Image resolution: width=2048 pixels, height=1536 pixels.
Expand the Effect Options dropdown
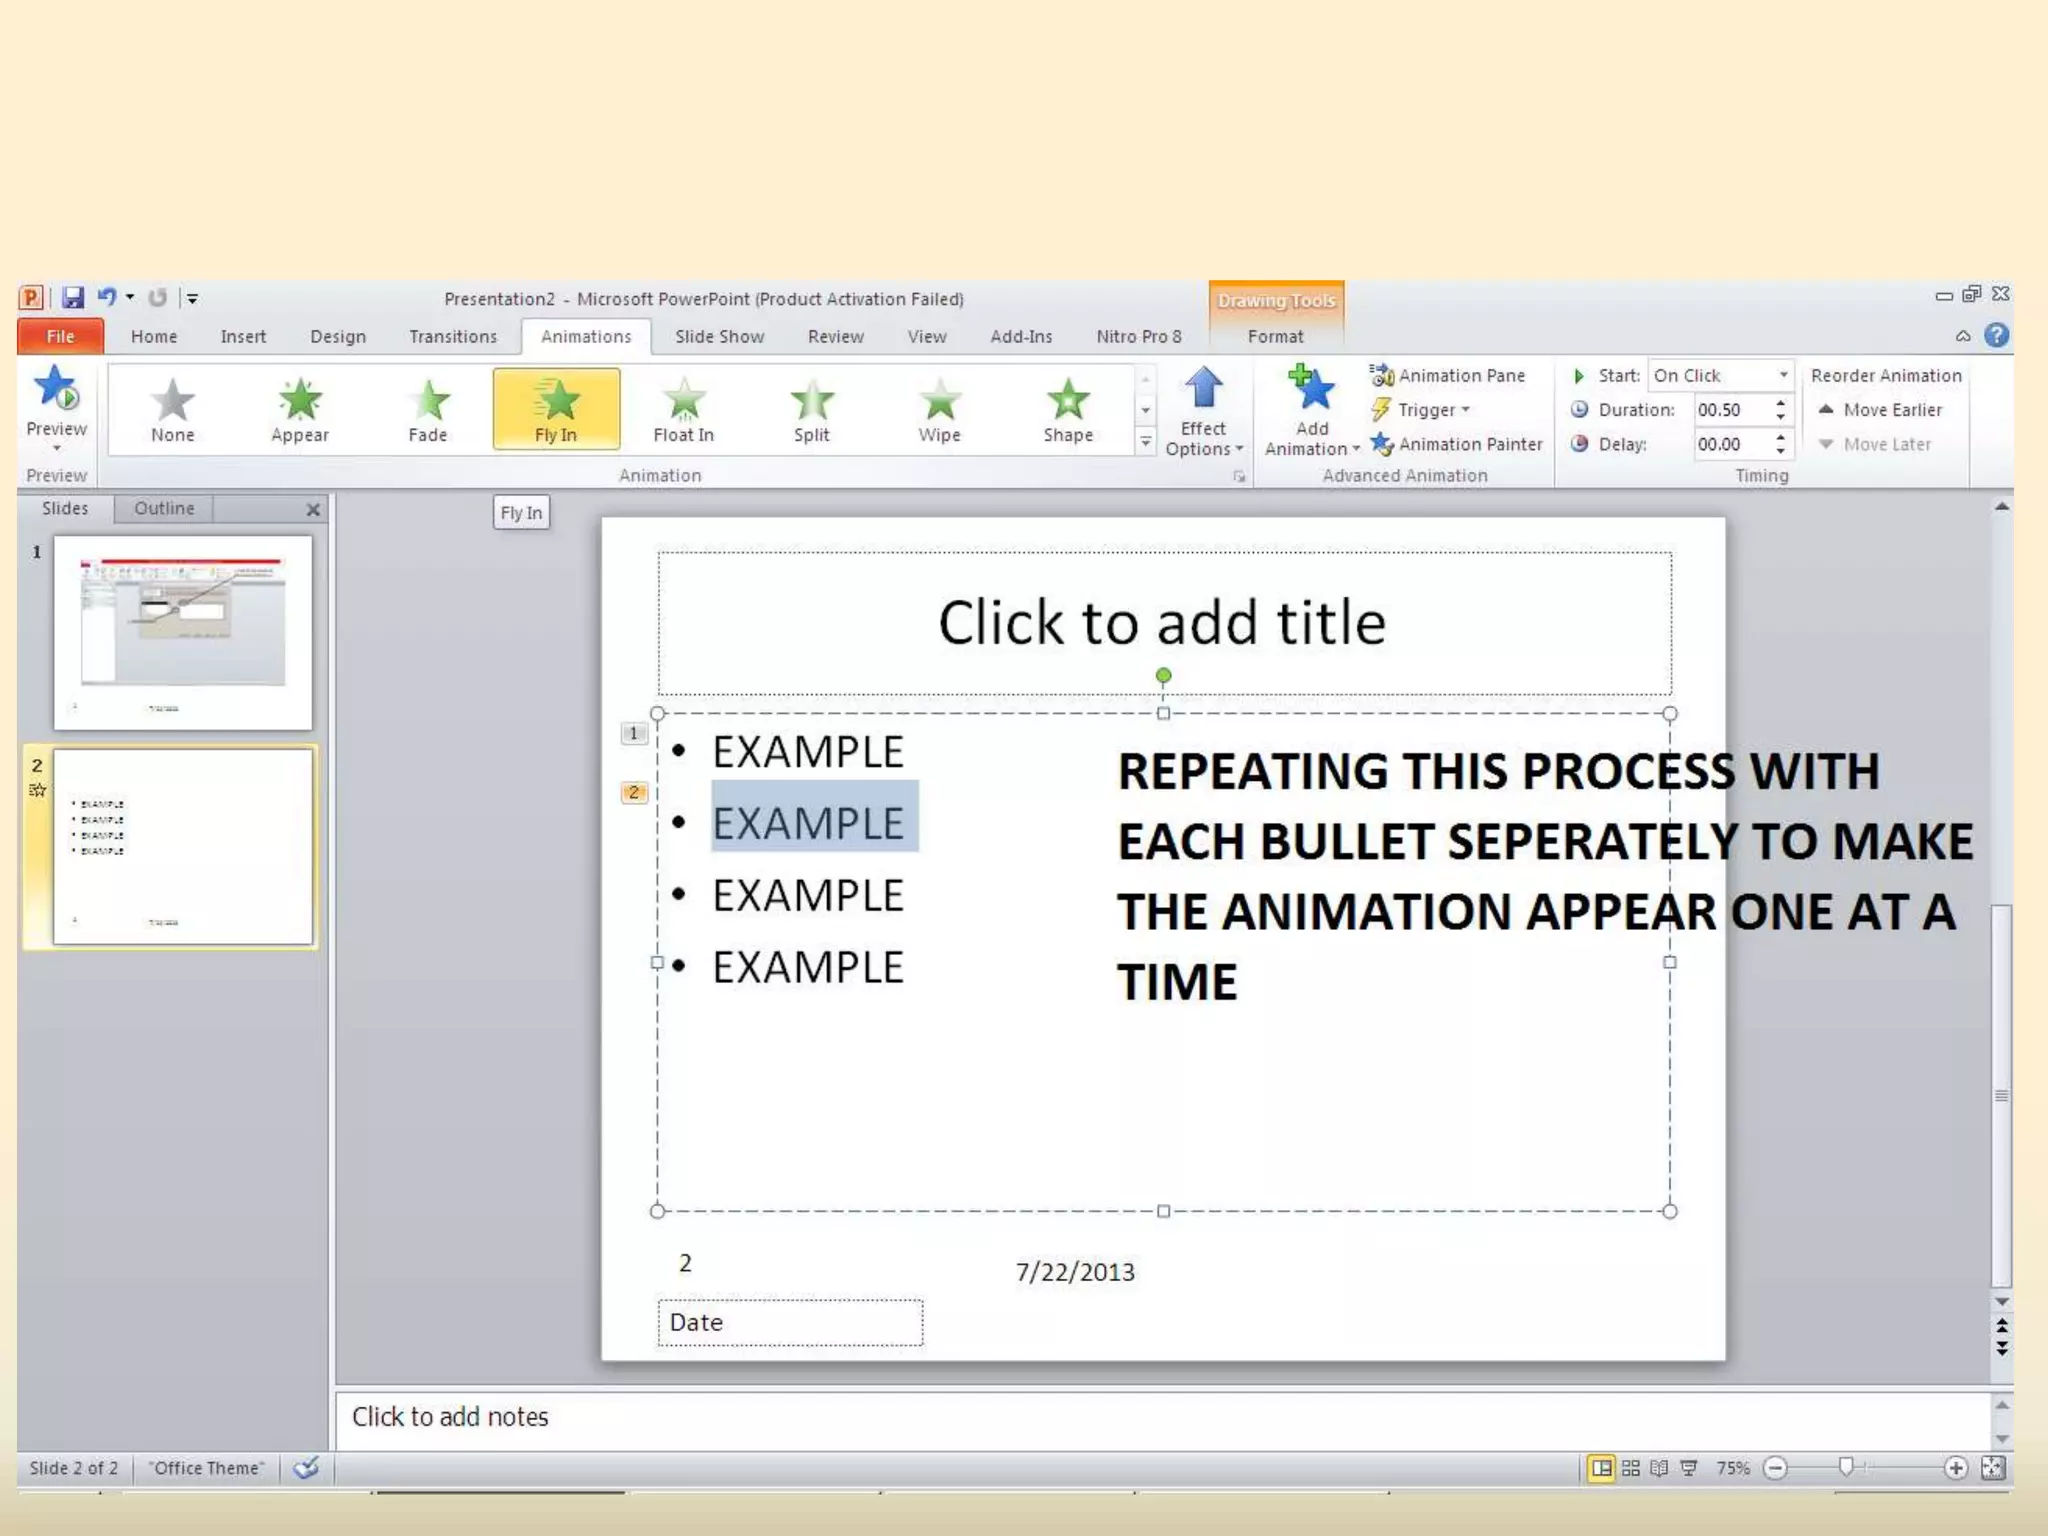(1204, 438)
